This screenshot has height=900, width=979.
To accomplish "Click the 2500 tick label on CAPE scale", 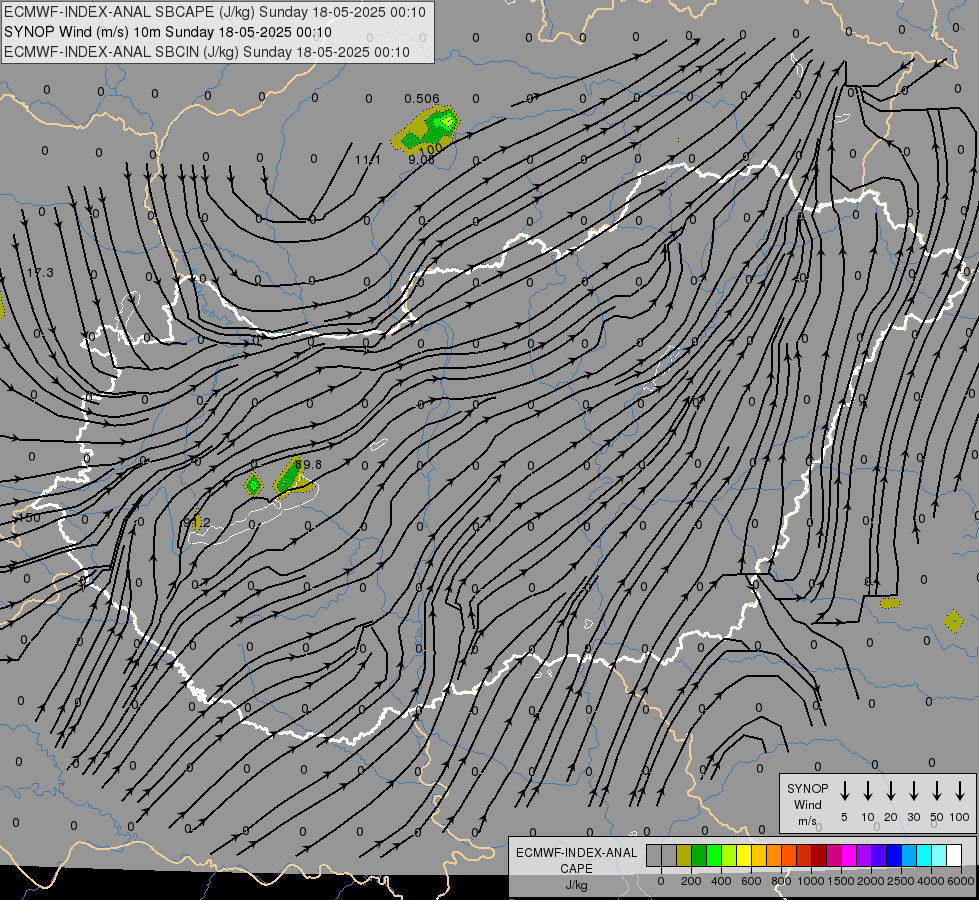I will coord(901,881).
